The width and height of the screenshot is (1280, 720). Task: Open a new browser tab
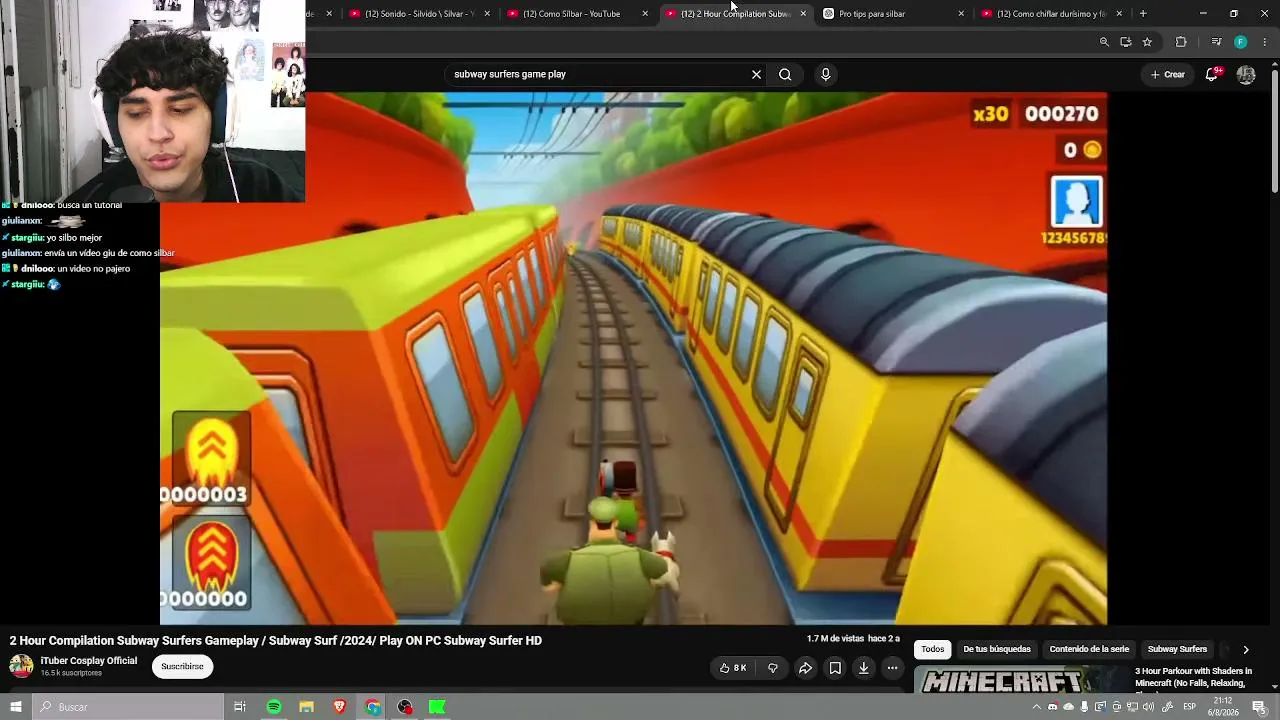tap(1143, 14)
